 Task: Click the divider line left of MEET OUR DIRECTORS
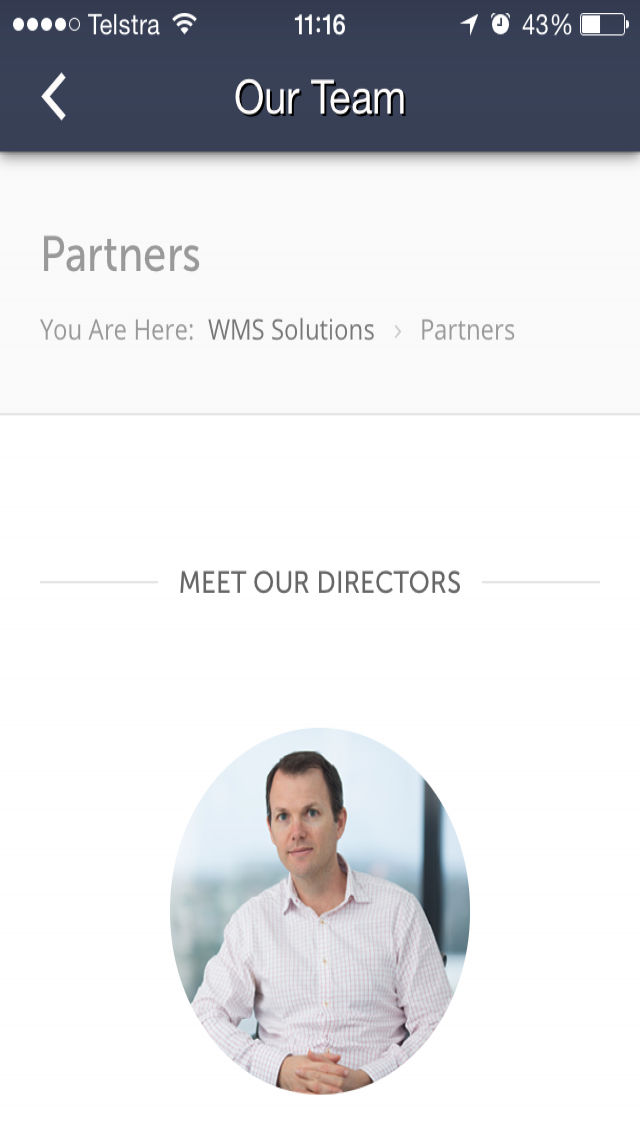[99, 582]
